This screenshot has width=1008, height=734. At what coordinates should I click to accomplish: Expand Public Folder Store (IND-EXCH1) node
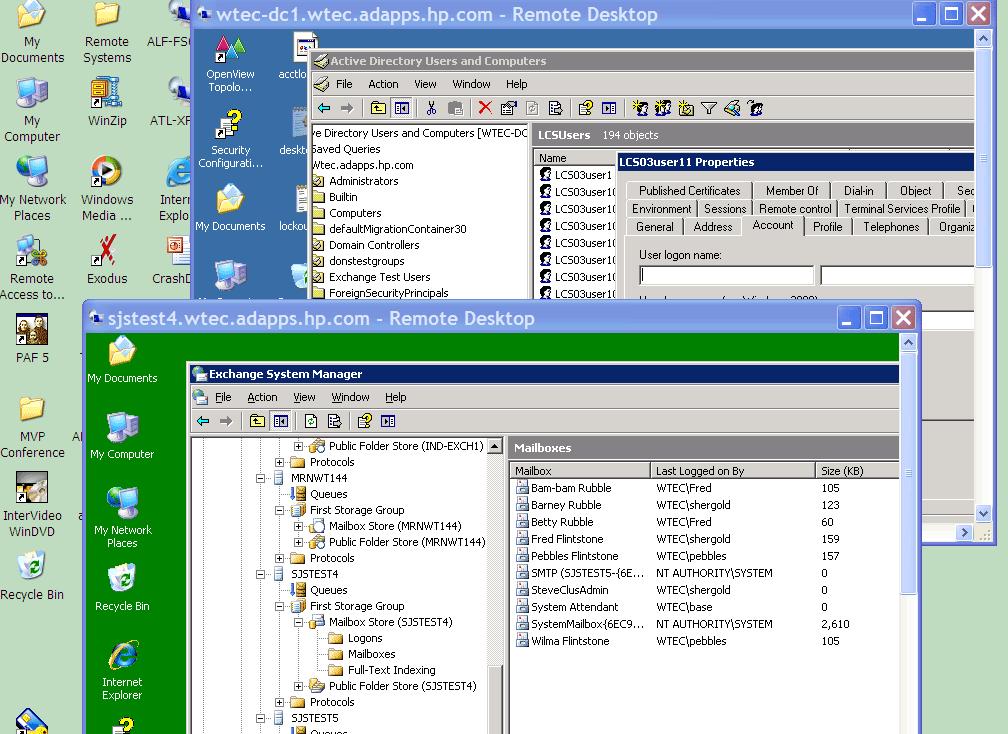pos(298,446)
